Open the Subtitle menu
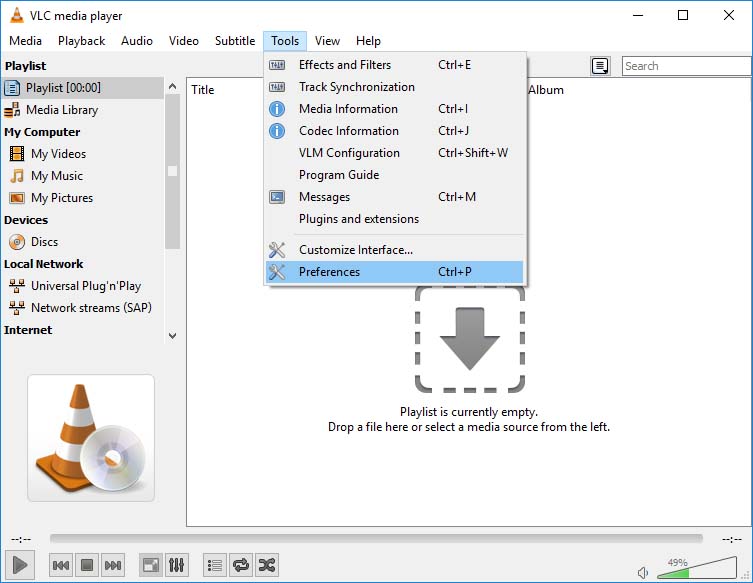 click(x=235, y=41)
